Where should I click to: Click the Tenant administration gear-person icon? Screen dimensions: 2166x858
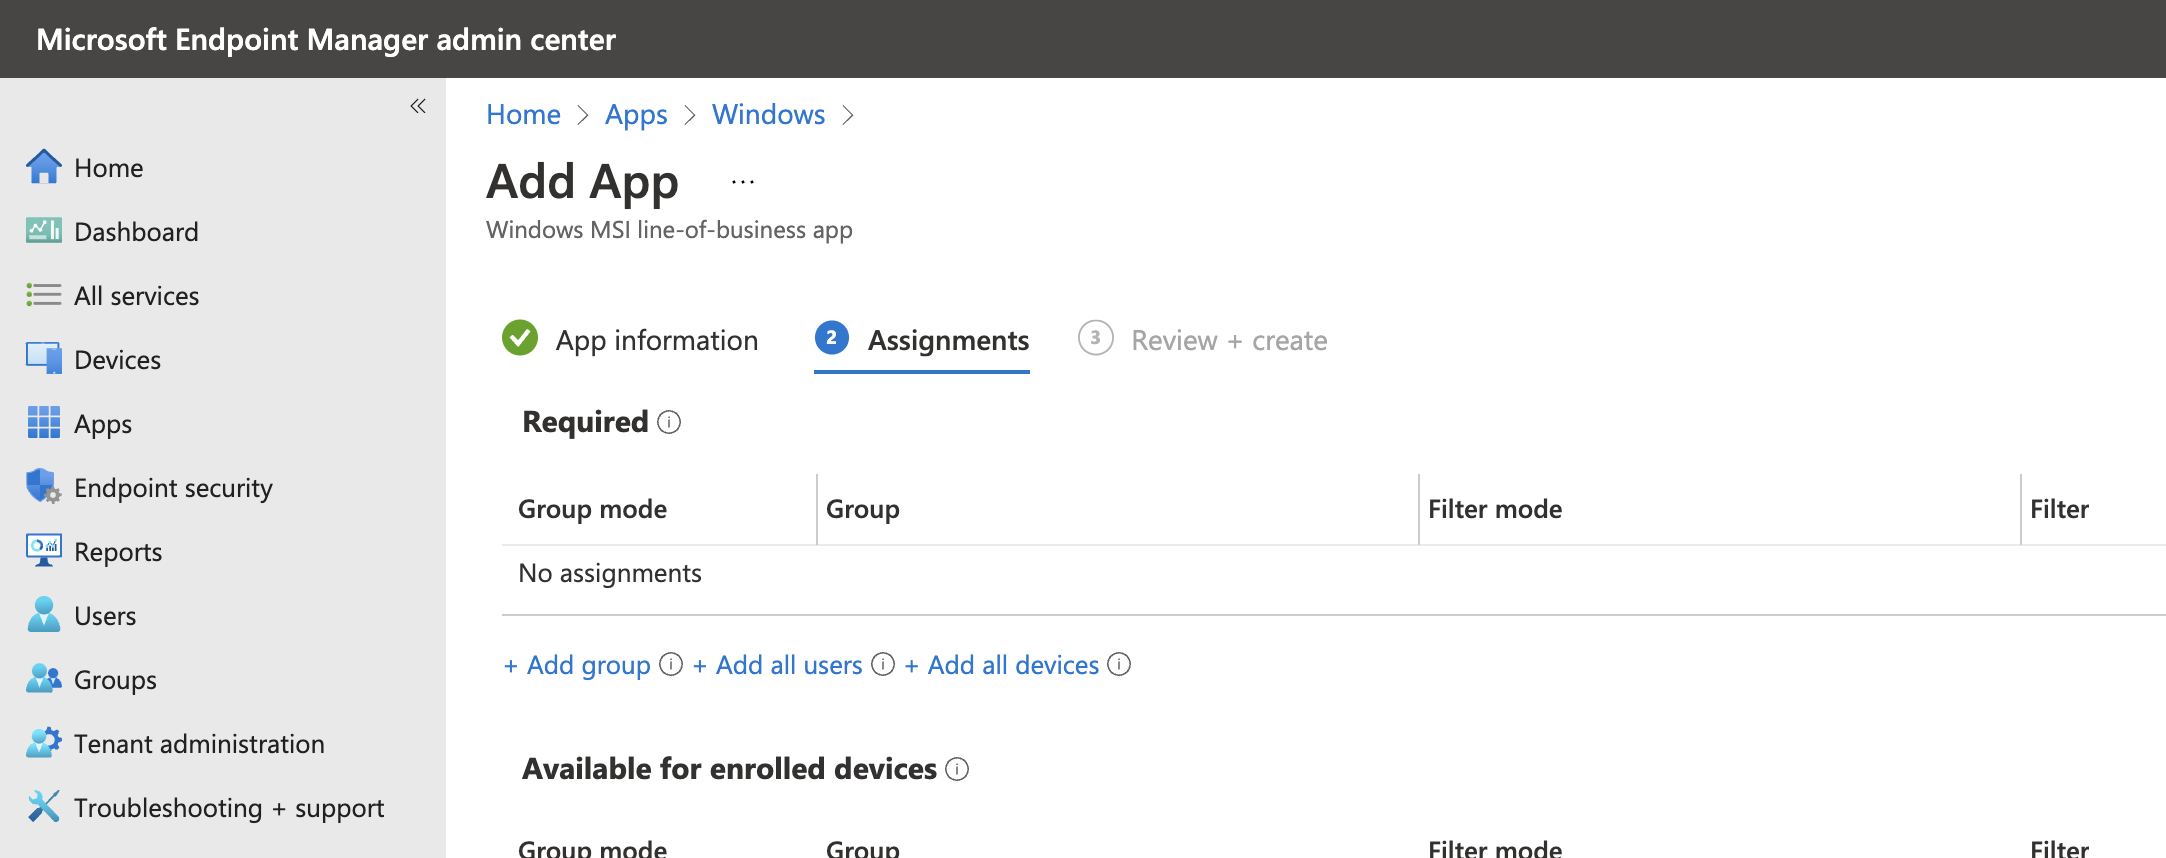(x=43, y=743)
